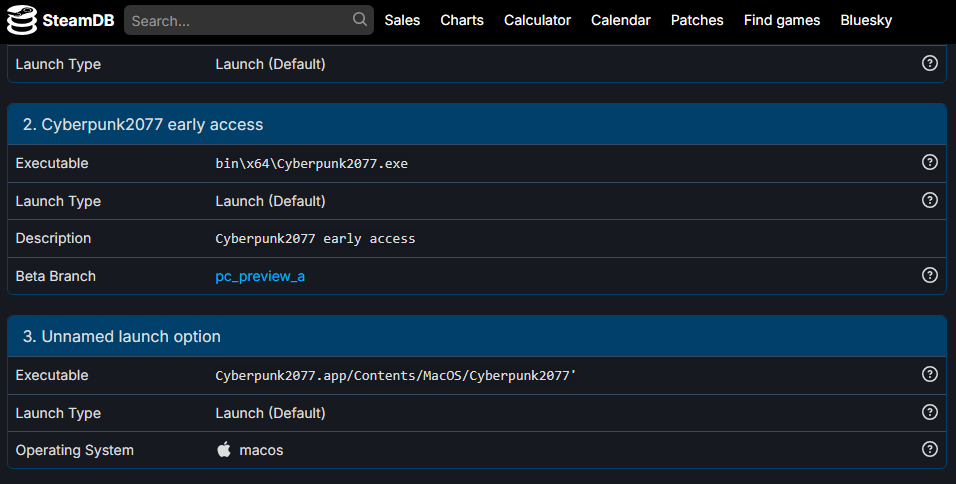Image resolution: width=956 pixels, height=484 pixels.
Task: Open the Find games page
Action: click(782, 20)
